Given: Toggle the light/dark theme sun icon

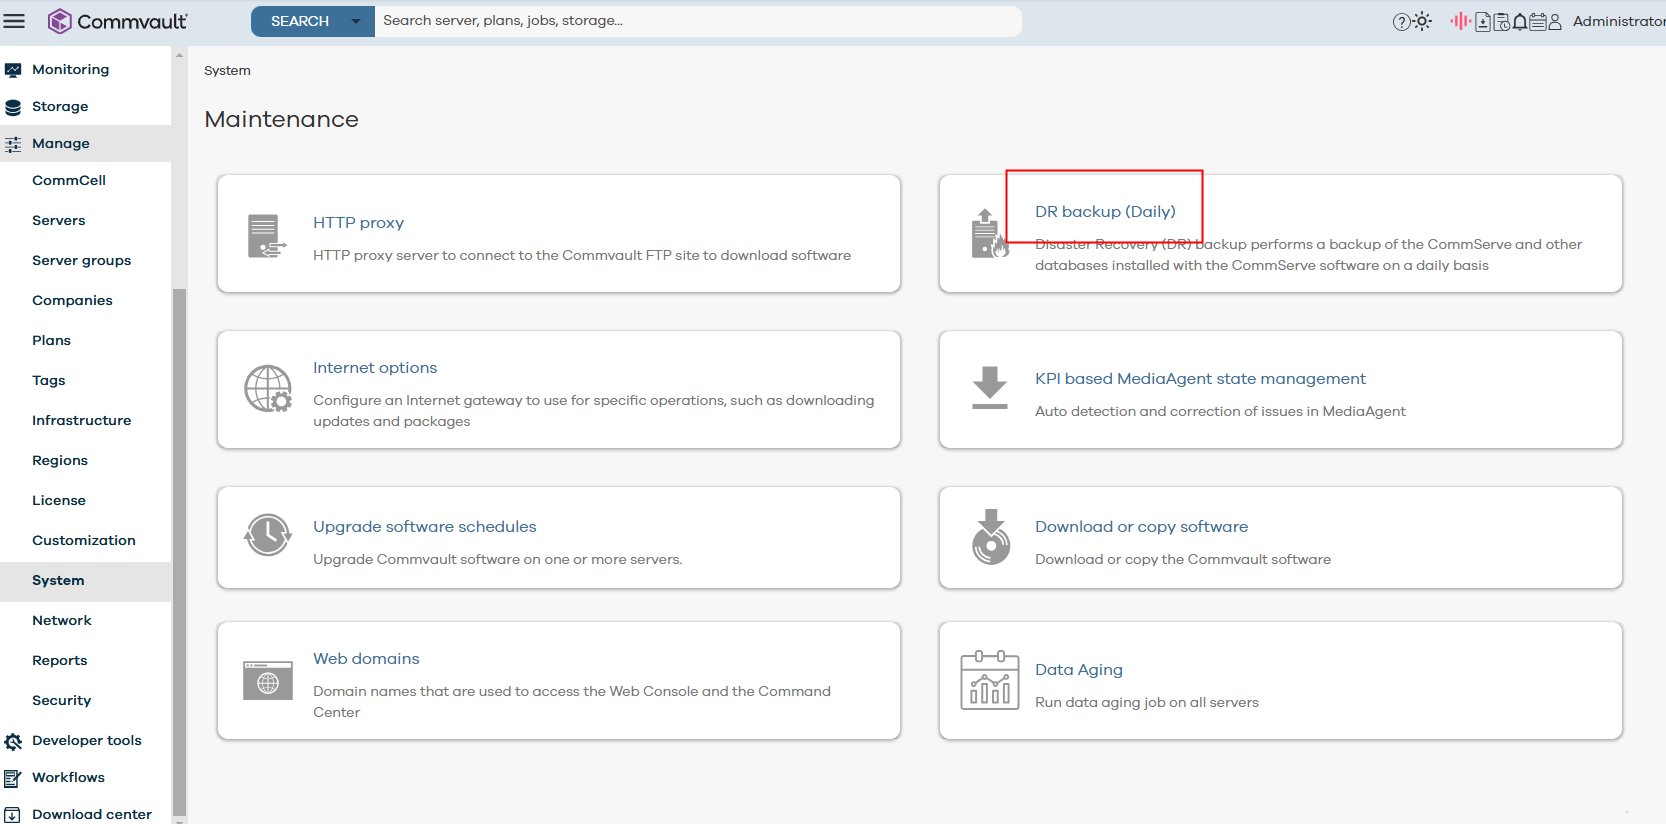Looking at the screenshot, I should [1422, 21].
